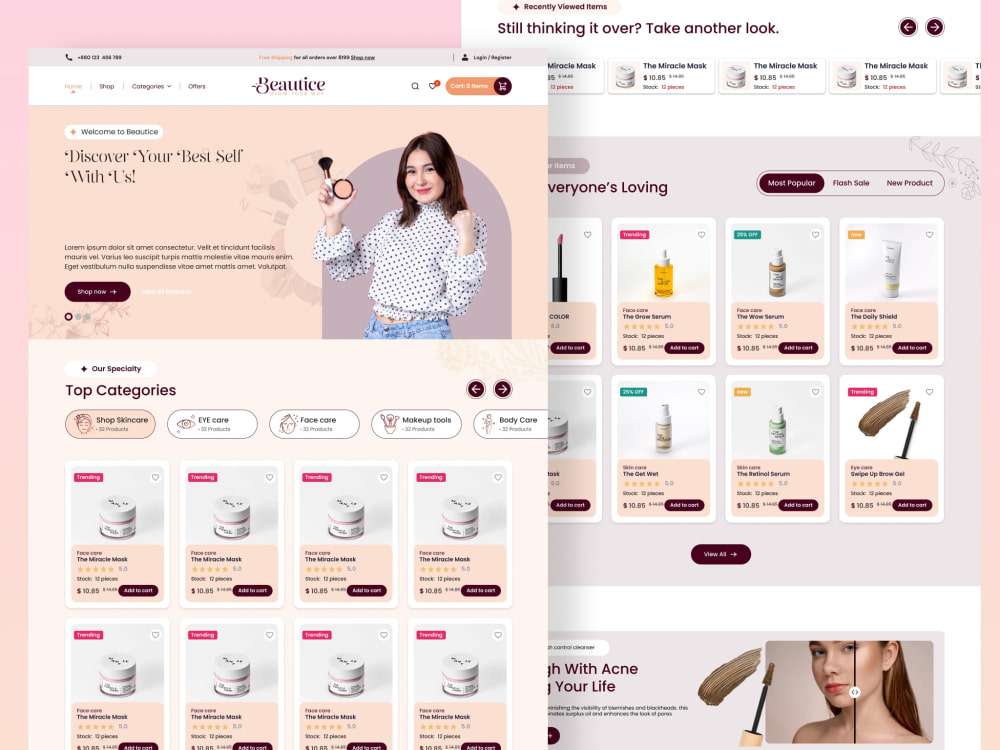Open search with the magnifier icon
Viewport: 1000px width, 750px height.
click(x=415, y=86)
